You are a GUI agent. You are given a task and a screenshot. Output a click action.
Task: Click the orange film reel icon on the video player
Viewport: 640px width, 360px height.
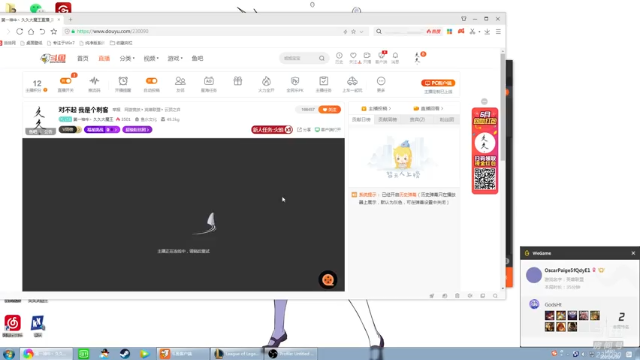[328, 280]
